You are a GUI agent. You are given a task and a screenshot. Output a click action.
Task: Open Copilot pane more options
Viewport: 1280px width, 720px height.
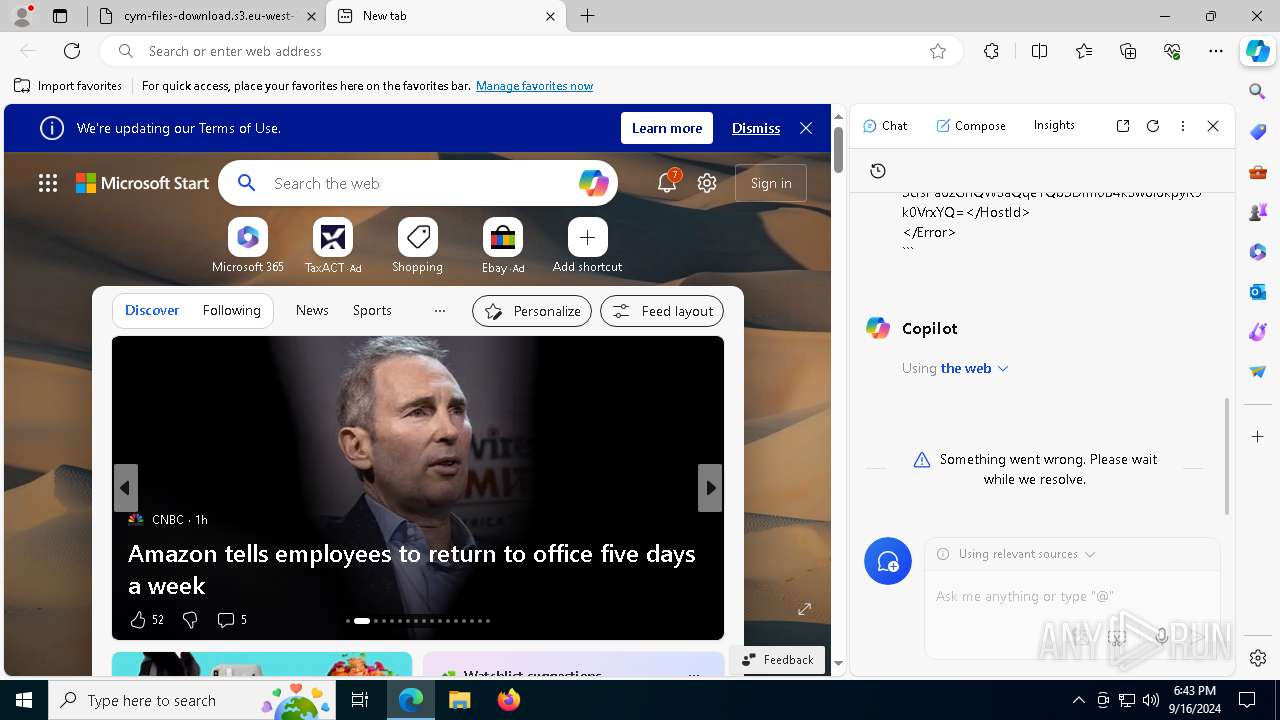[1183, 126]
